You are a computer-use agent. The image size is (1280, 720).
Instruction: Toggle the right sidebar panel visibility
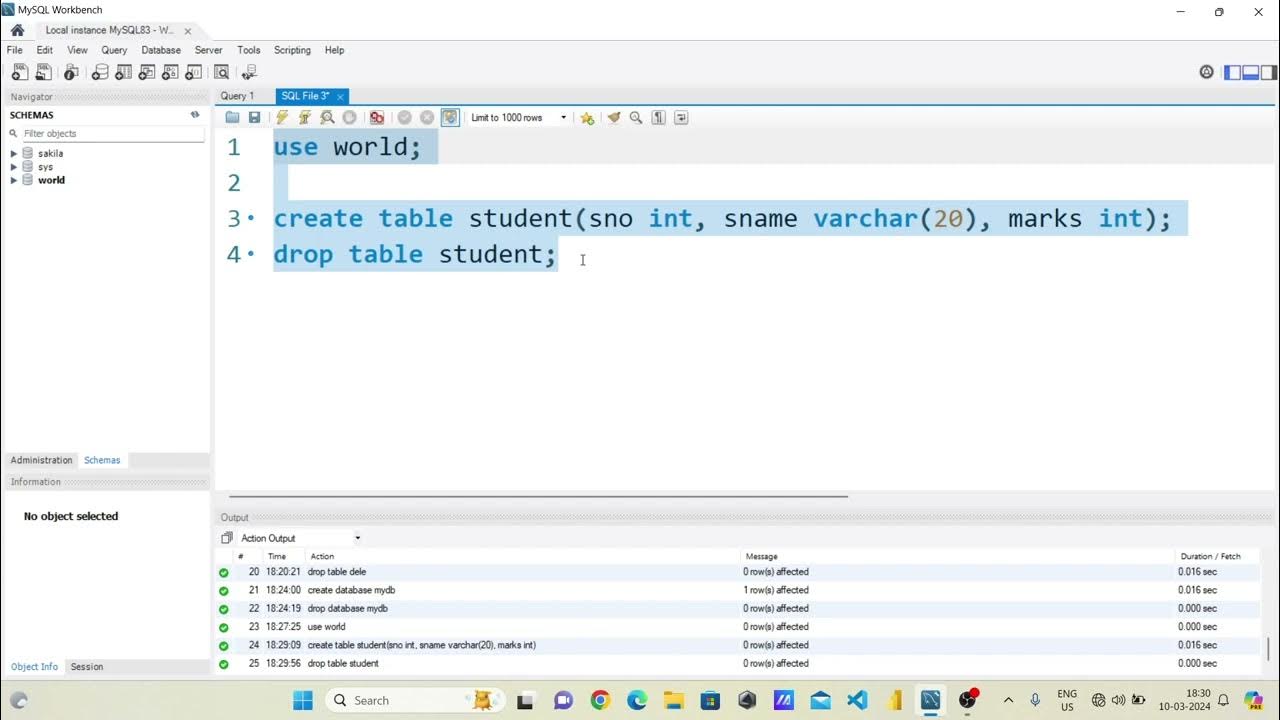click(x=1268, y=72)
